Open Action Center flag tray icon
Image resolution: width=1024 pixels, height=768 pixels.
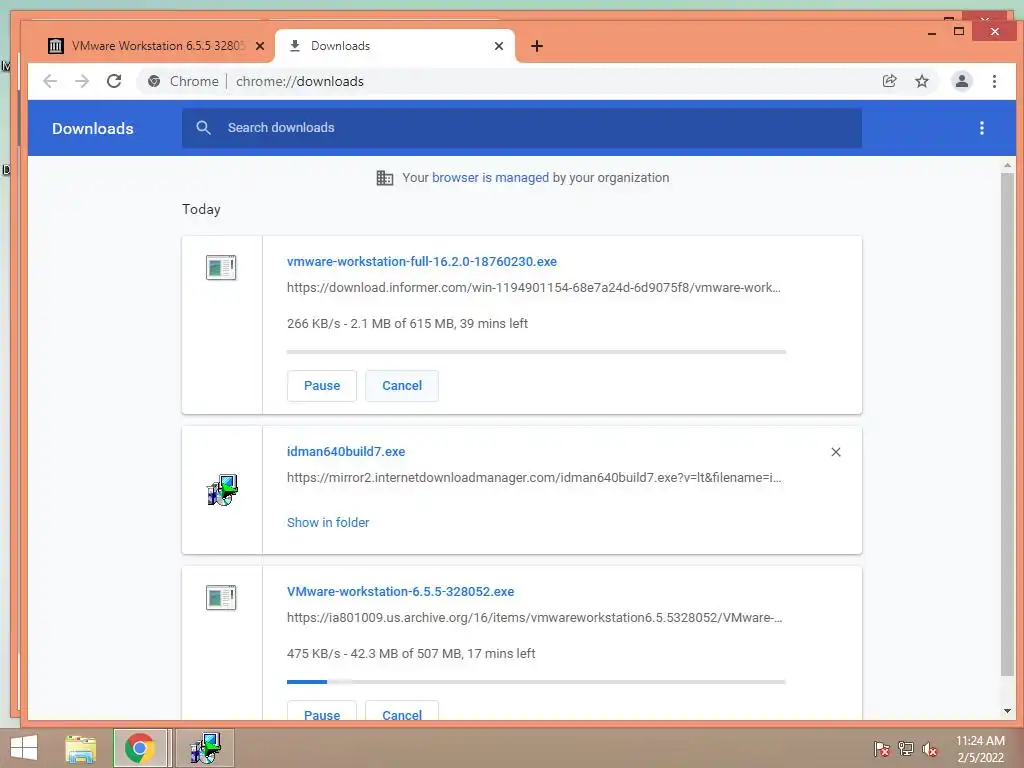click(x=882, y=749)
